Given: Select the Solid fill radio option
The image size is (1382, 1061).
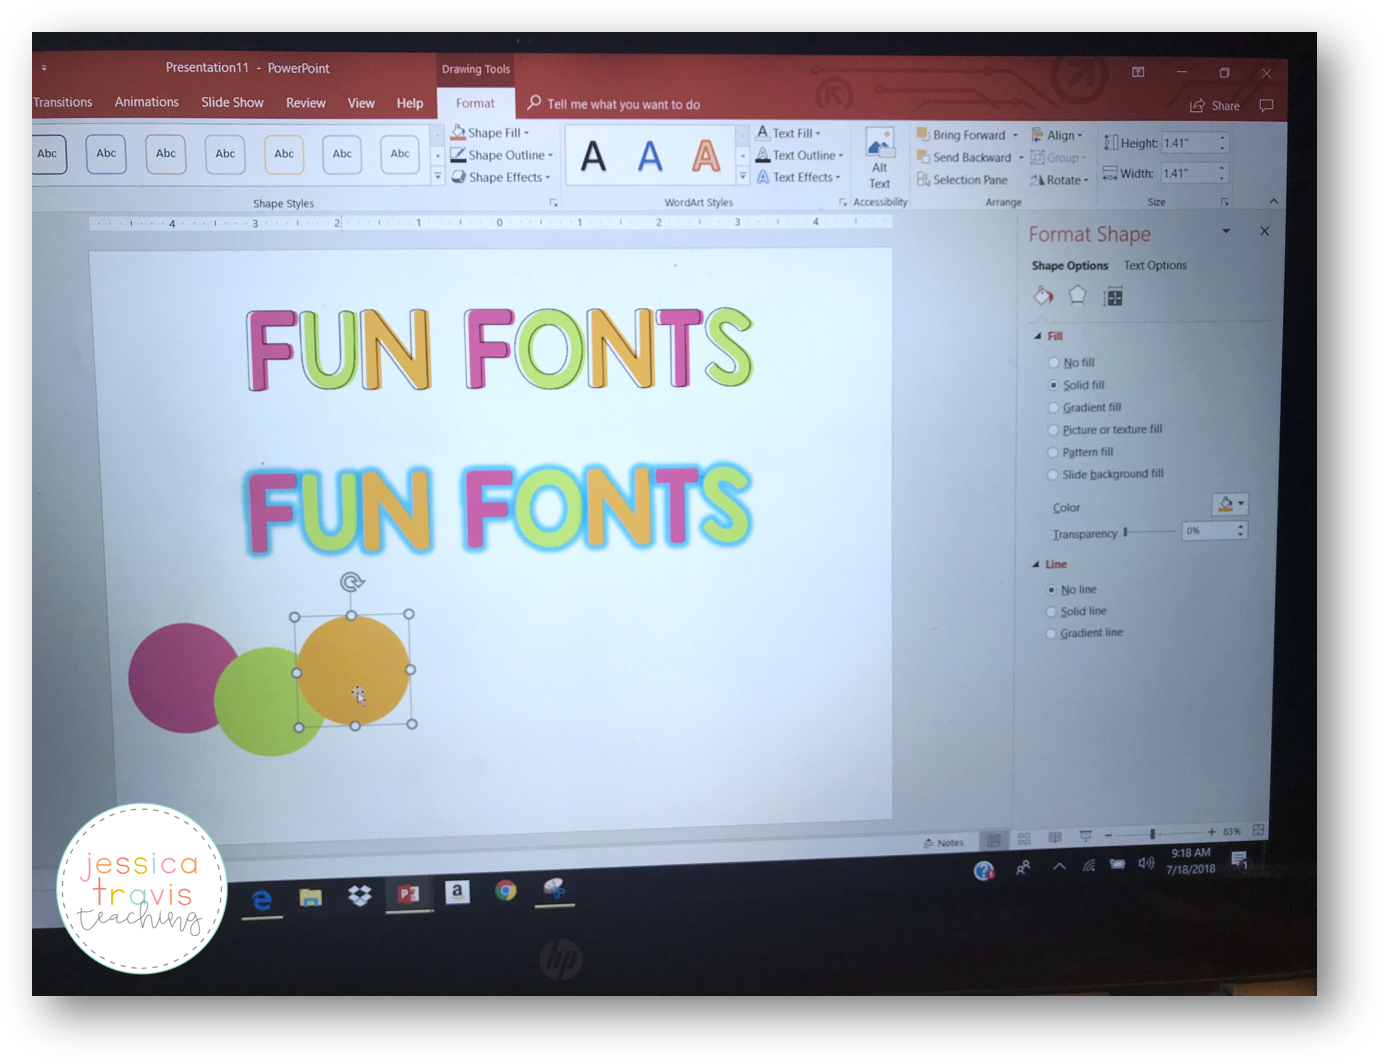Looking at the screenshot, I should point(1053,385).
